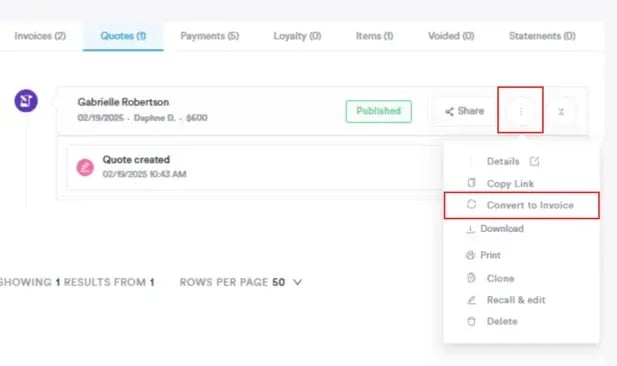Open the Payments (5) tab
617x366 pixels.
[210, 36]
